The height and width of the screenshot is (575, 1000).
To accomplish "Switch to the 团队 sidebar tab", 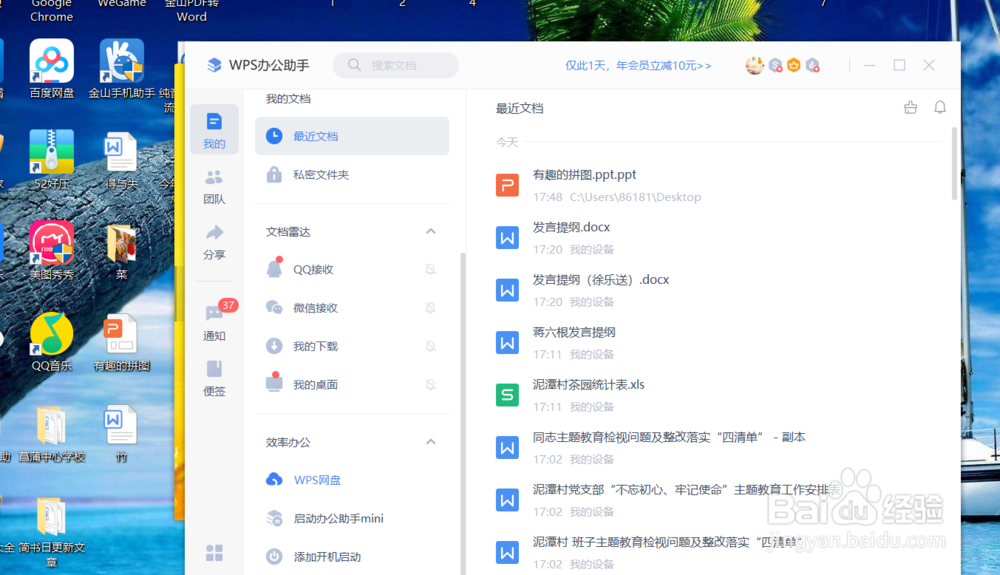I will tap(214, 187).
